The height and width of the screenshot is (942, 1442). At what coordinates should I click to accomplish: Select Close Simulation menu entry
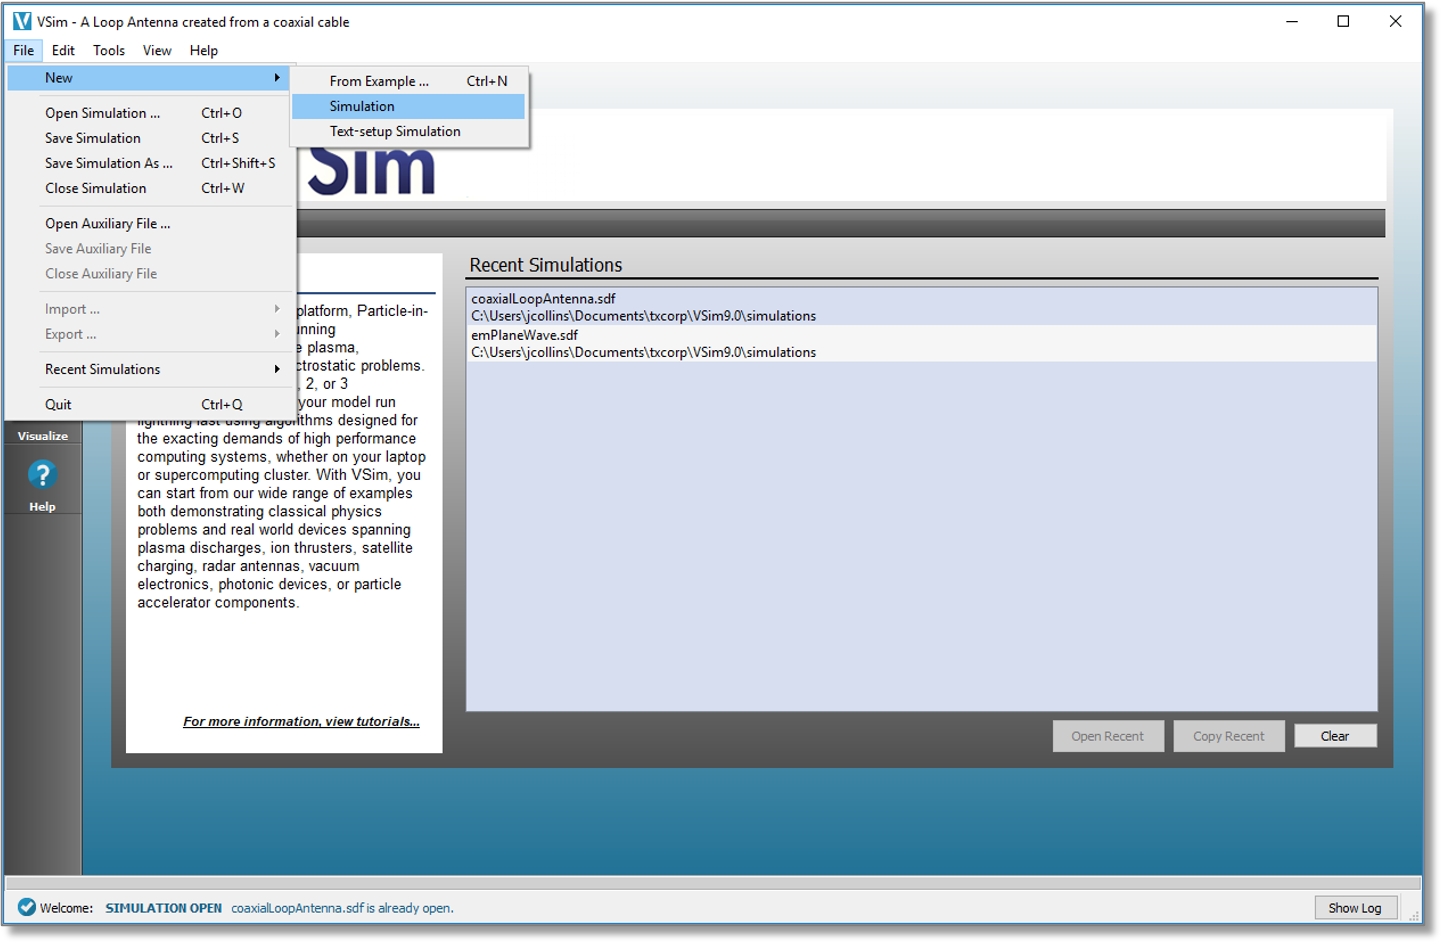click(150, 188)
